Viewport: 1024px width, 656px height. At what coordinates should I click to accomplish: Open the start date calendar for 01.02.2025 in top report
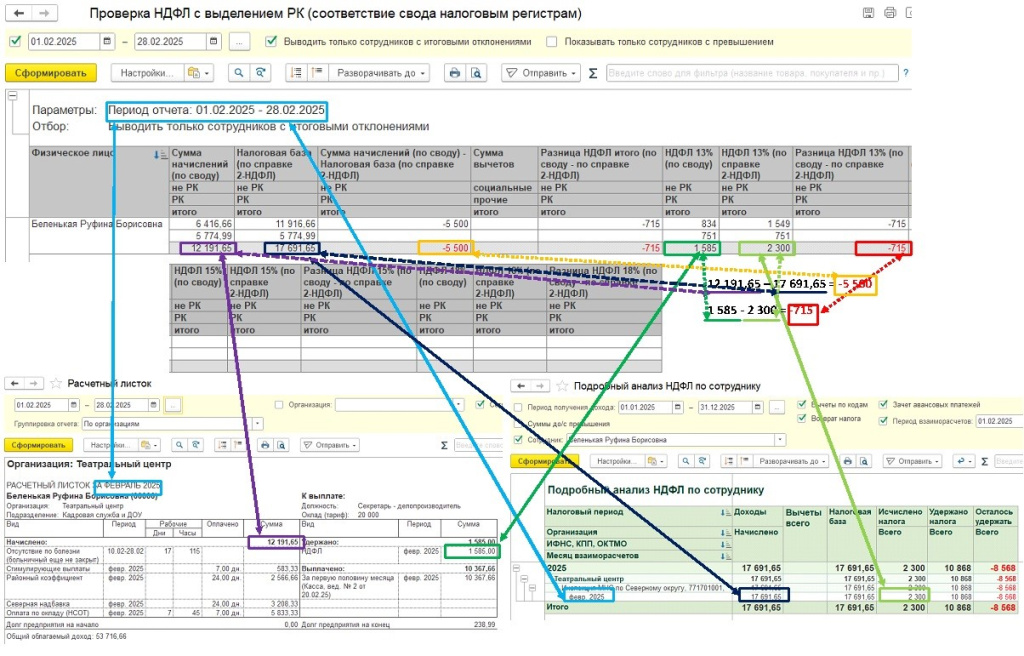coord(107,42)
